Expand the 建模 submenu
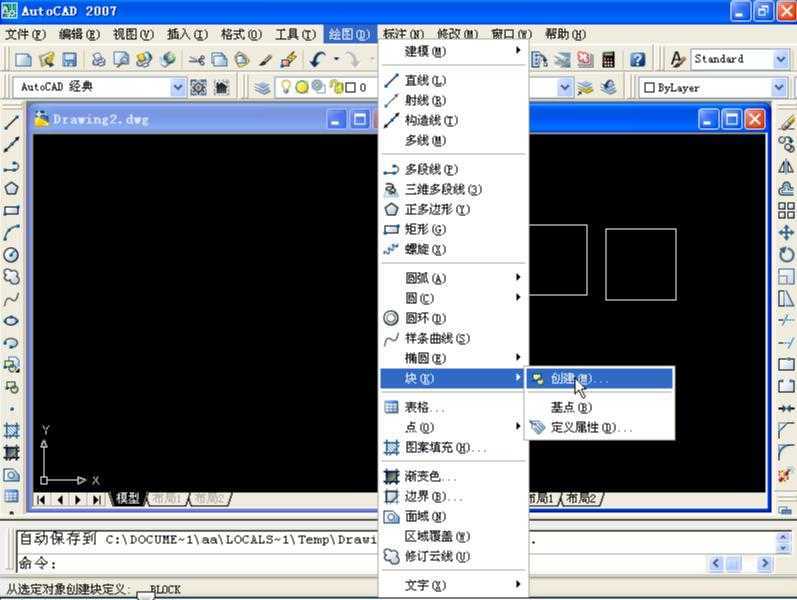The height and width of the screenshot is (600, 797). [453, 50]
